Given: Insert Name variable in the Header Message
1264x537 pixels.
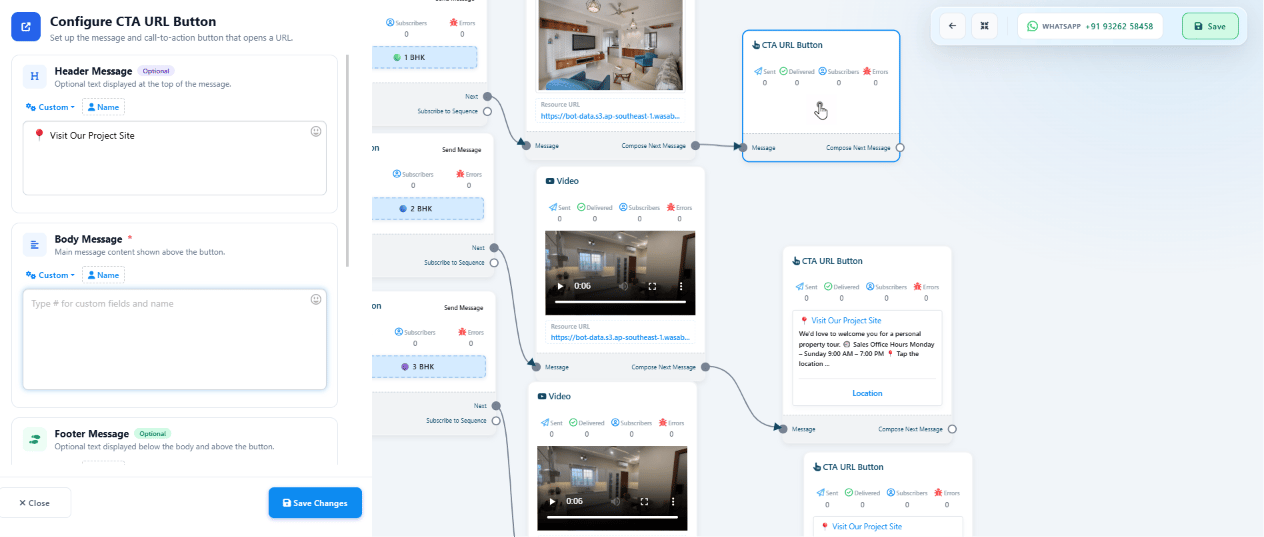Looking at the screenshot, I should point(103,107).
